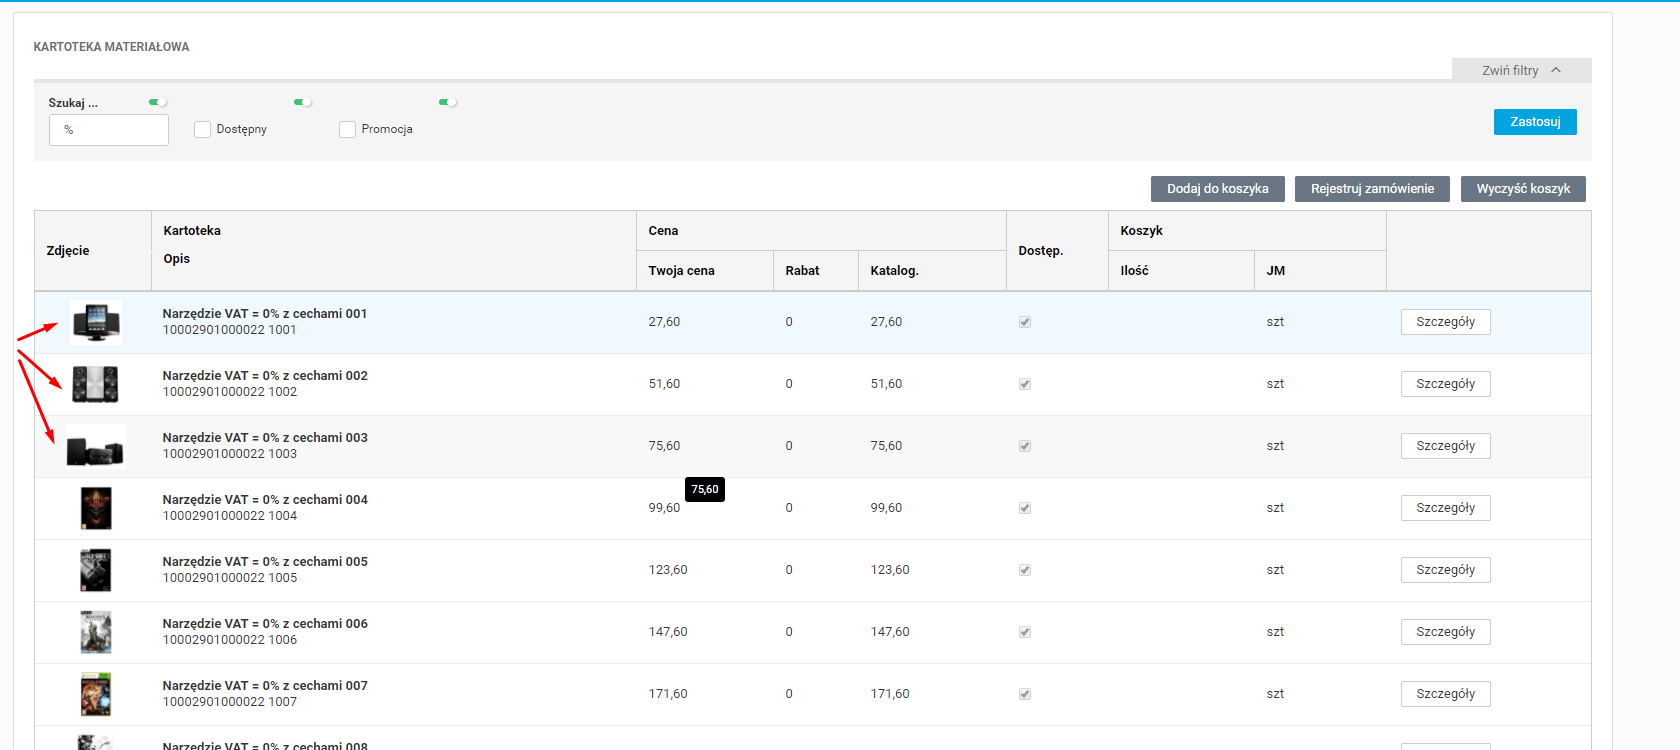Open Szczegóły for cechami 004 item
1680x750 pixels.
point(1446,508)
